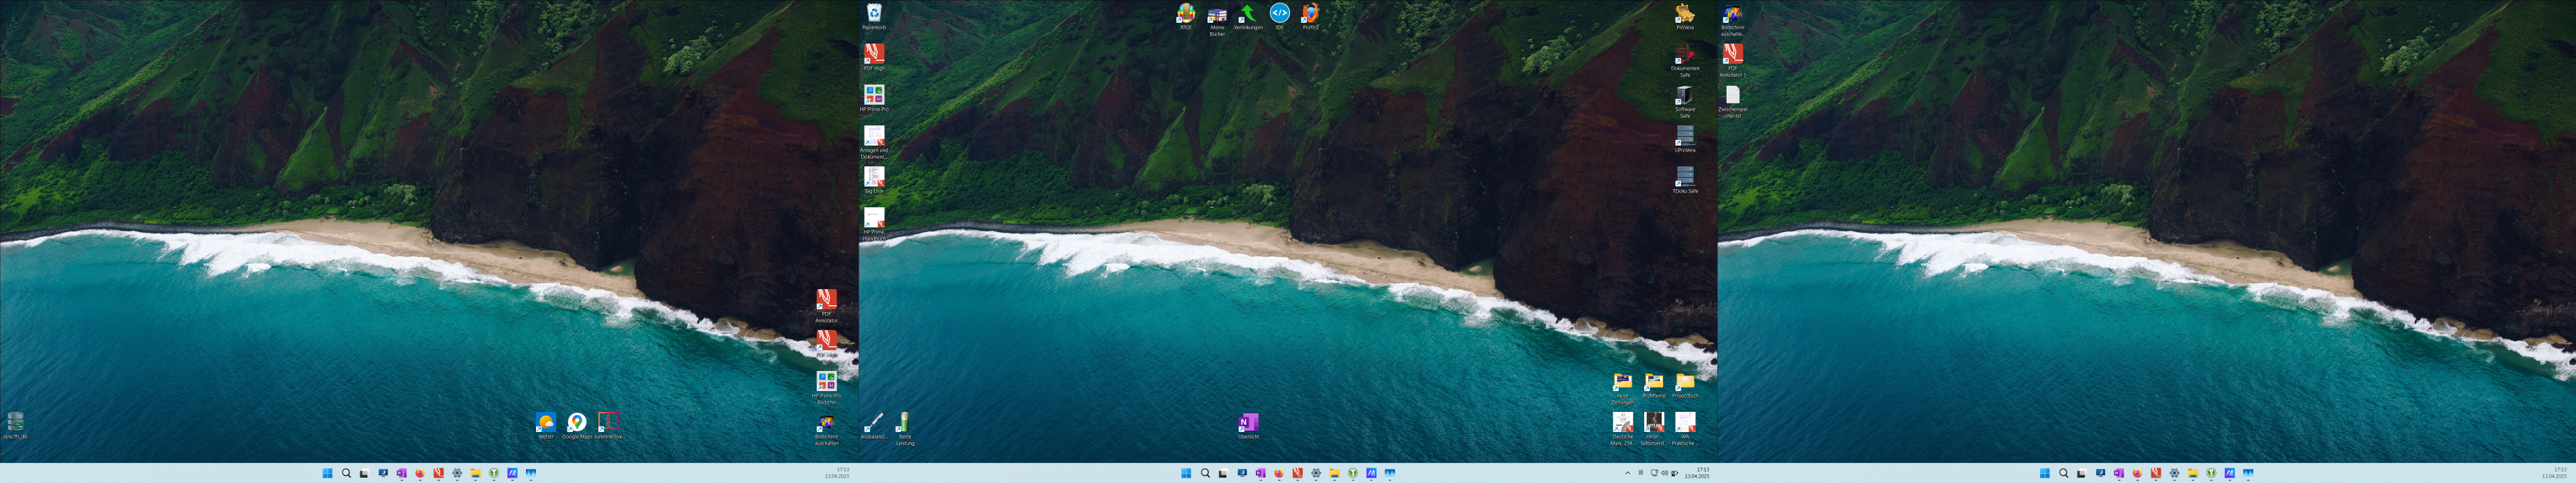Open the Zwischenspeicher.txt file
Screen dimensions: 2576x483
coord(1732,100)
